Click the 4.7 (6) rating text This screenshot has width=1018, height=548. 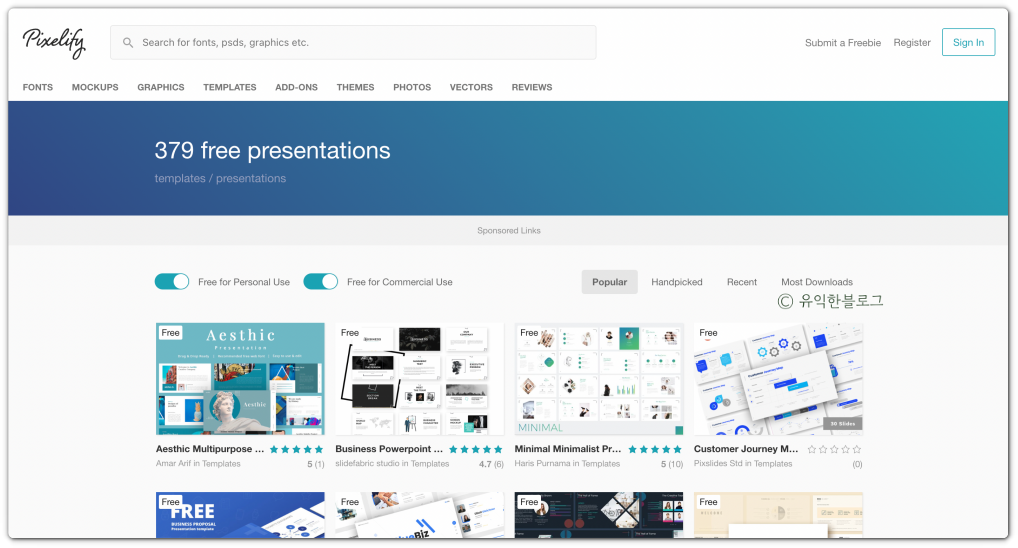(491, 464)
